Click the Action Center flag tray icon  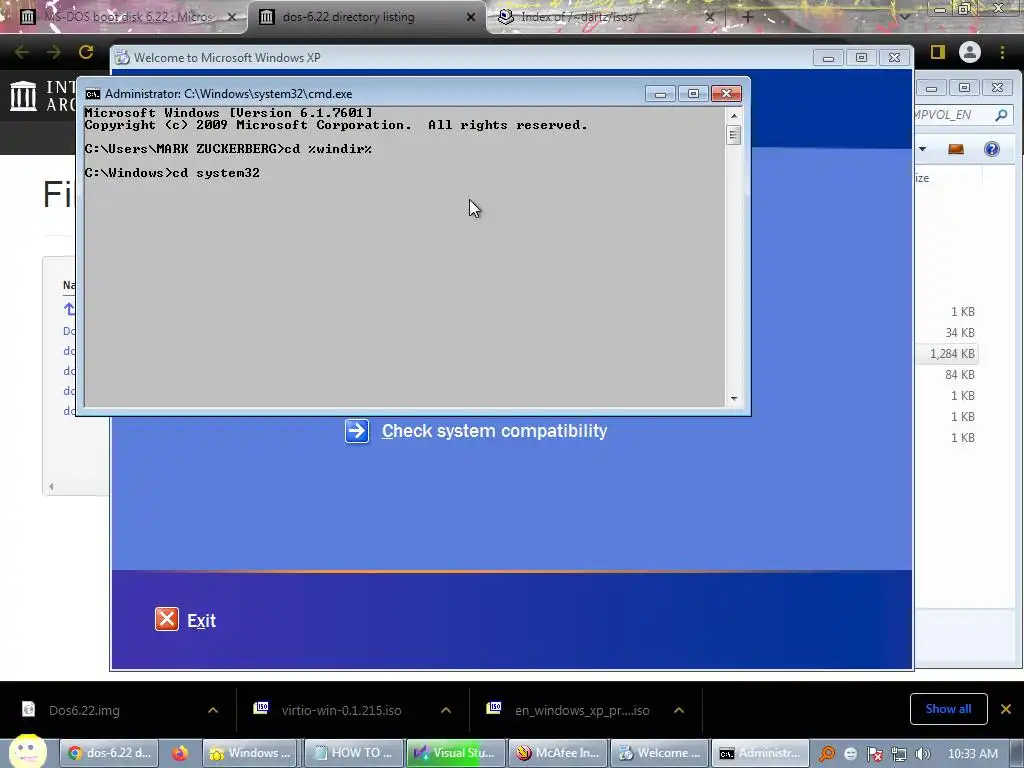coord(875,754)
